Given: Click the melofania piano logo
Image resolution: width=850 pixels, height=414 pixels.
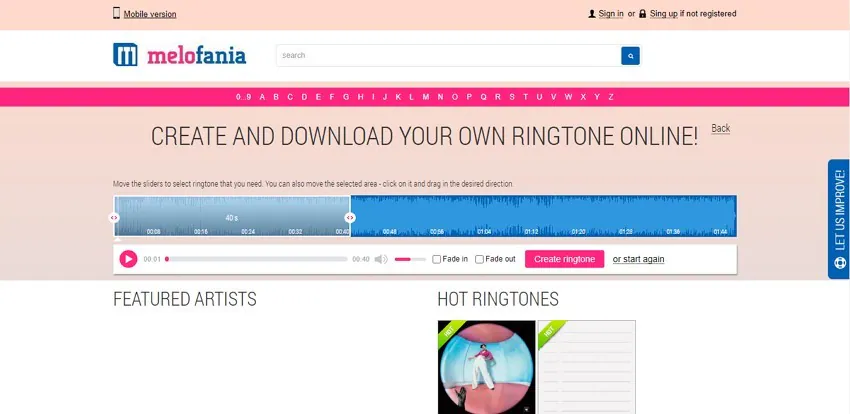Looking at the screenshot, I should tap(125, 55).
